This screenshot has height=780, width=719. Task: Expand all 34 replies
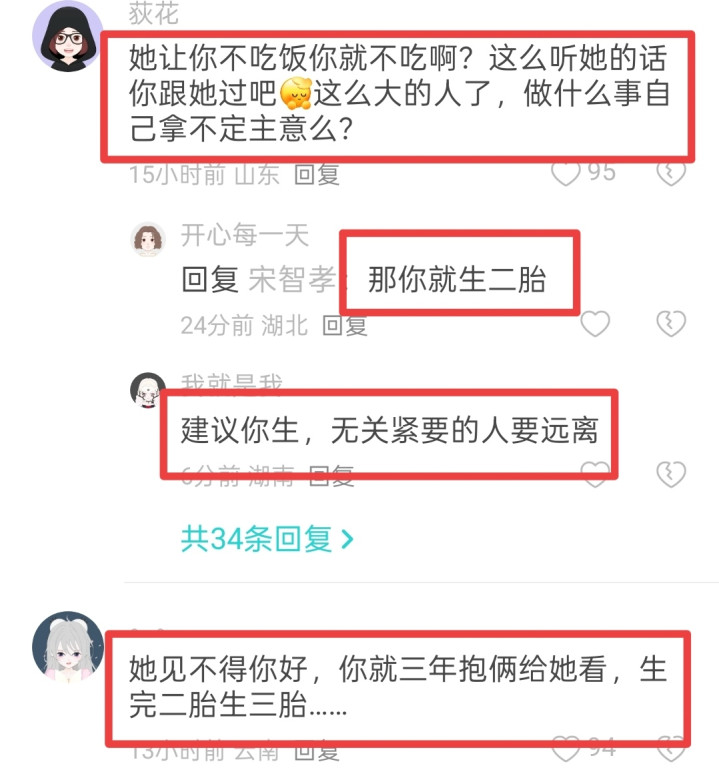(267, 539)
